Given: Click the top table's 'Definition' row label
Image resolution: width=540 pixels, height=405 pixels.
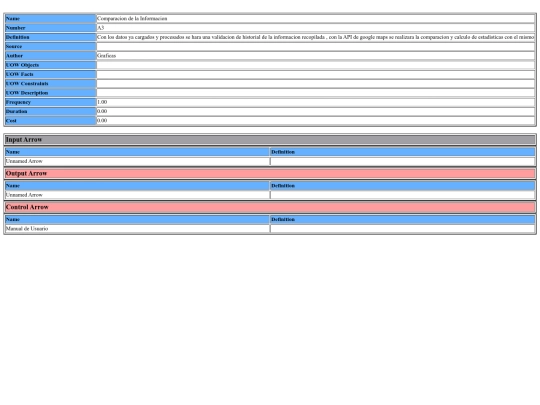Looking at the screenshot, I should tap(18, 37).
